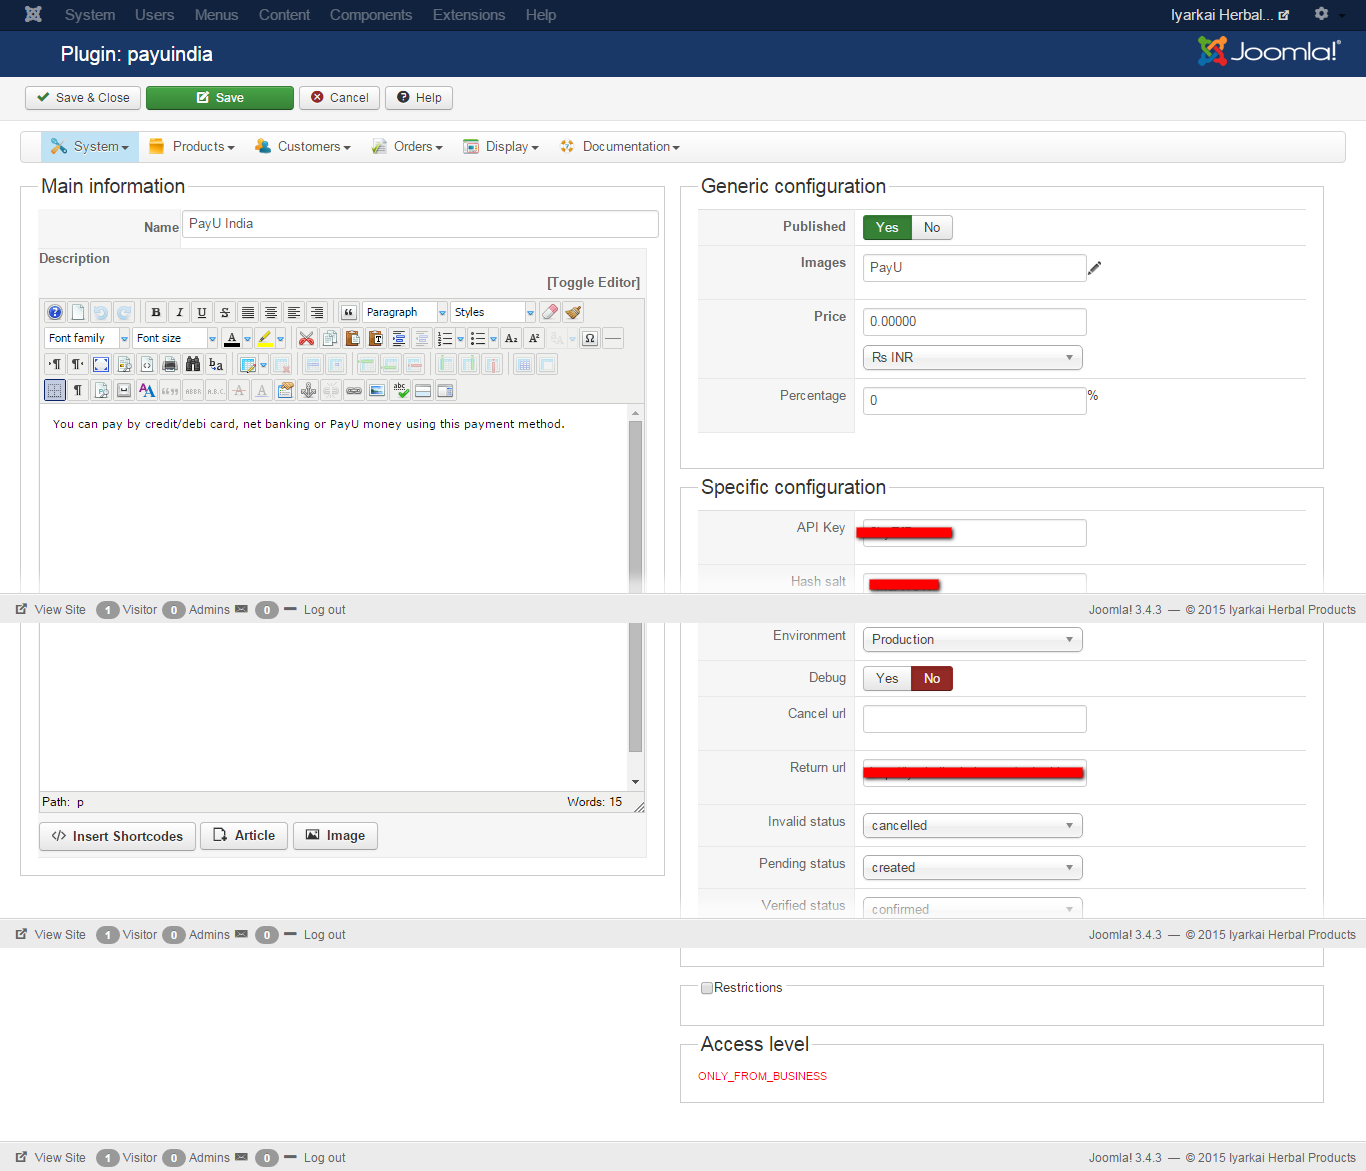Viewport: 1366px width, 1171px height.
Task: Expand the Documentation dropdown menu
Action: click(x=620, y=146)
